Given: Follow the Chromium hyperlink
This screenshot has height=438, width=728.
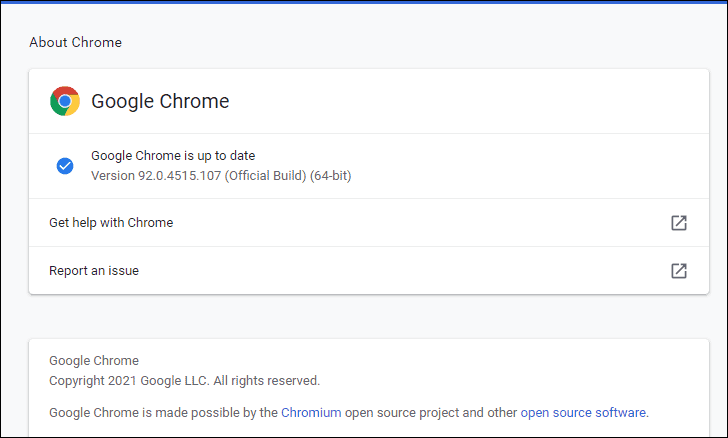Looking at the screenshot, I should (x=311, y=412).
